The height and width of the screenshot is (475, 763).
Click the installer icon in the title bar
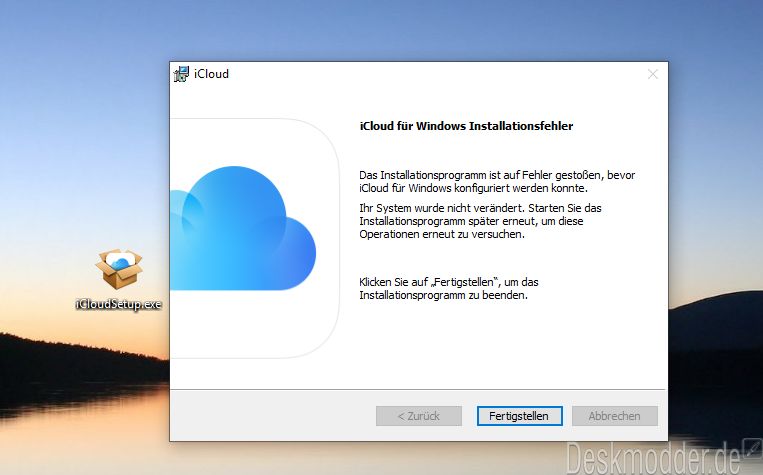(x=182, y=74)
